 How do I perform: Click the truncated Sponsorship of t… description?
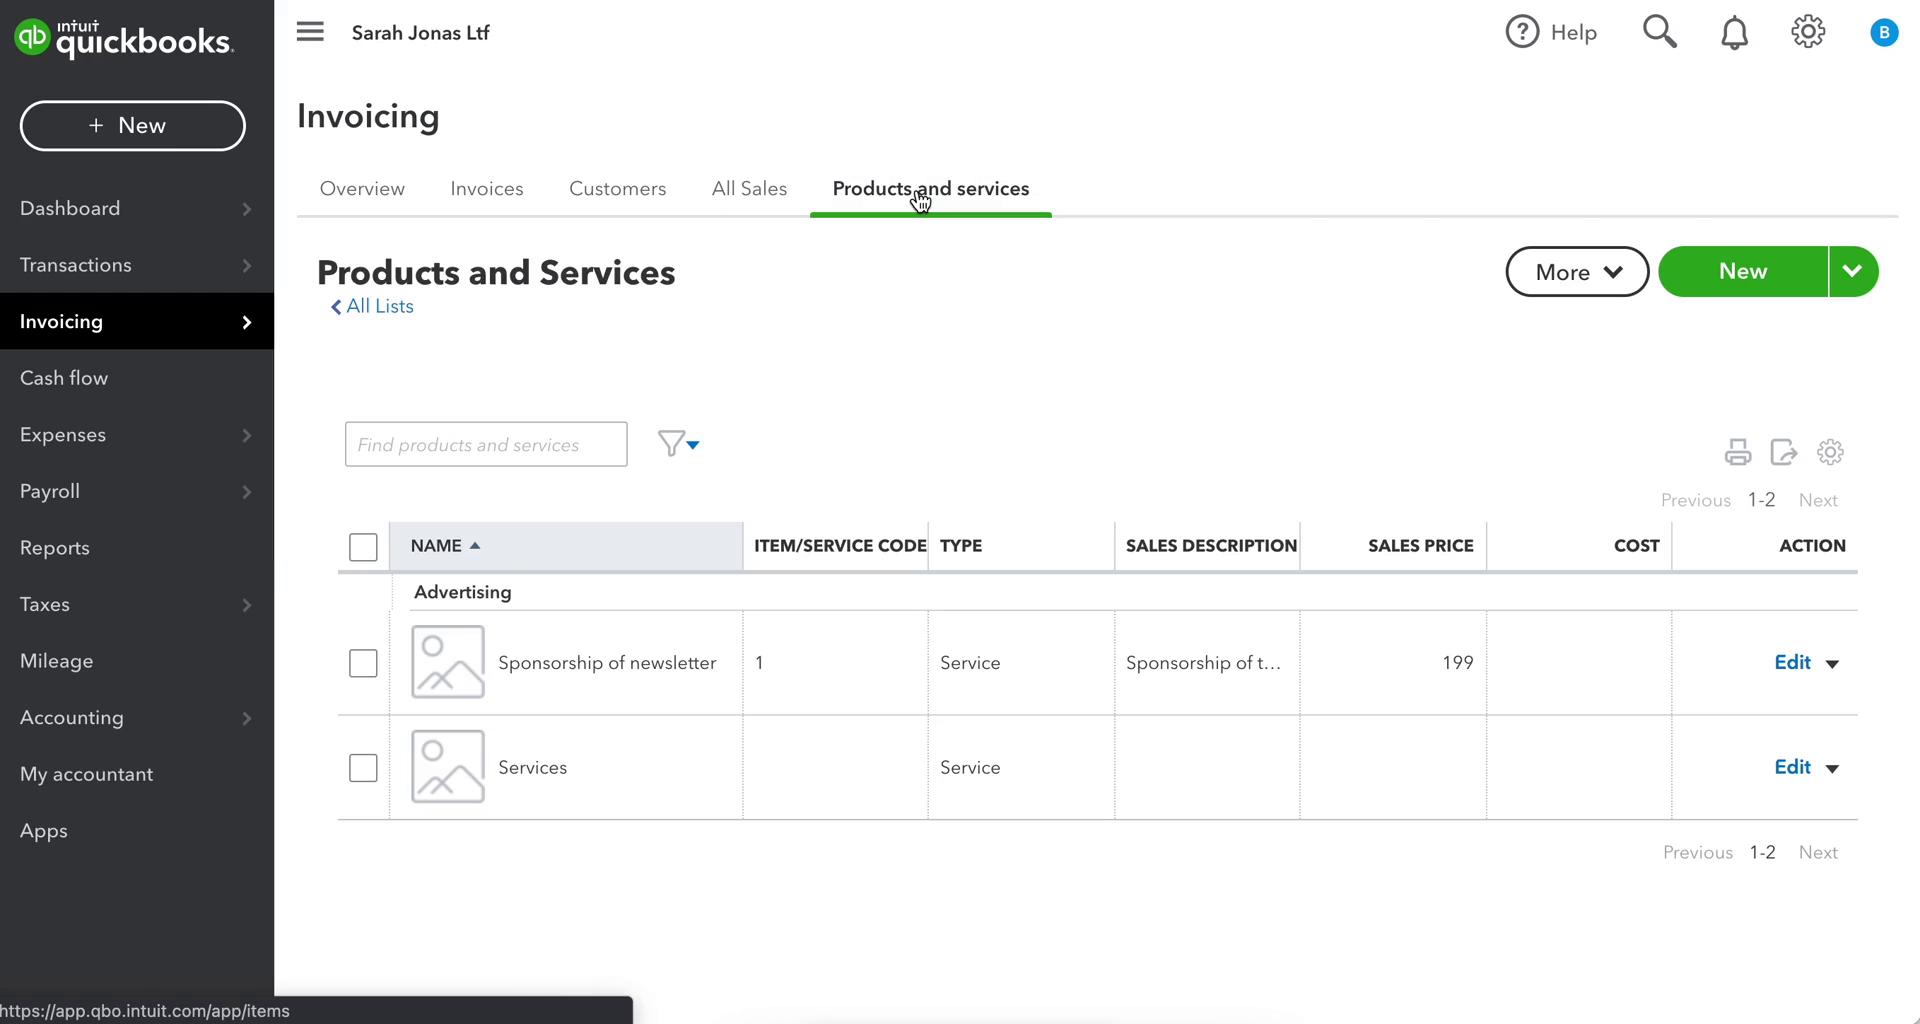coord(1203,663)
